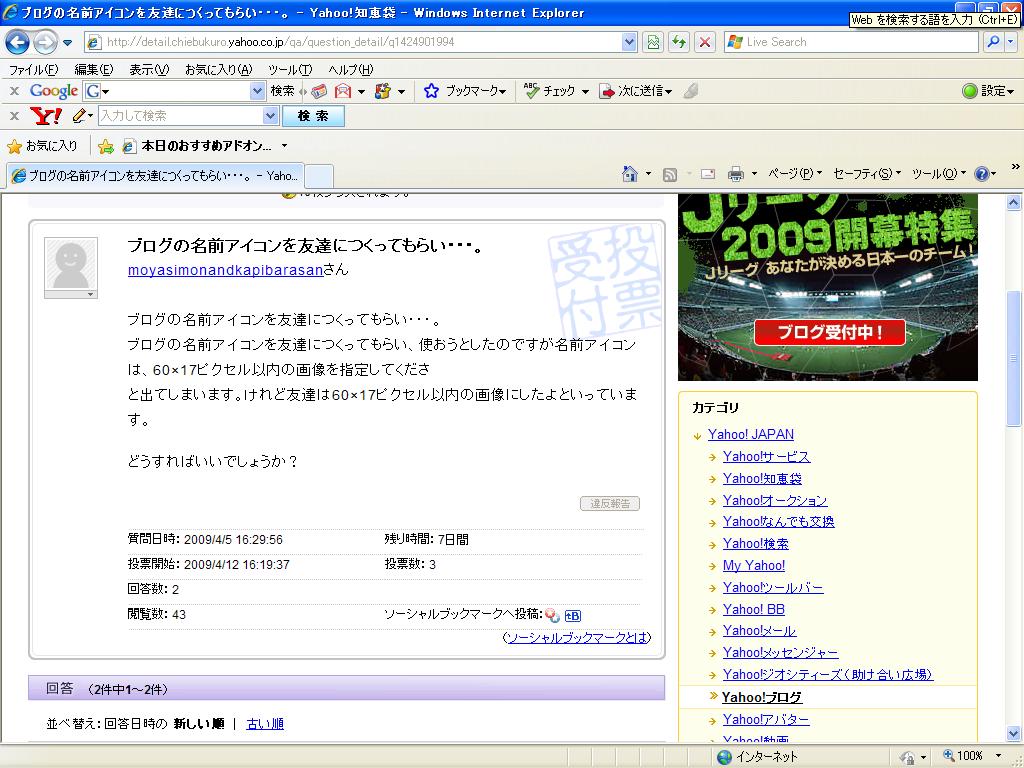
Task: Click the Google toolbar 検索 button
Action: pos(282,91)
